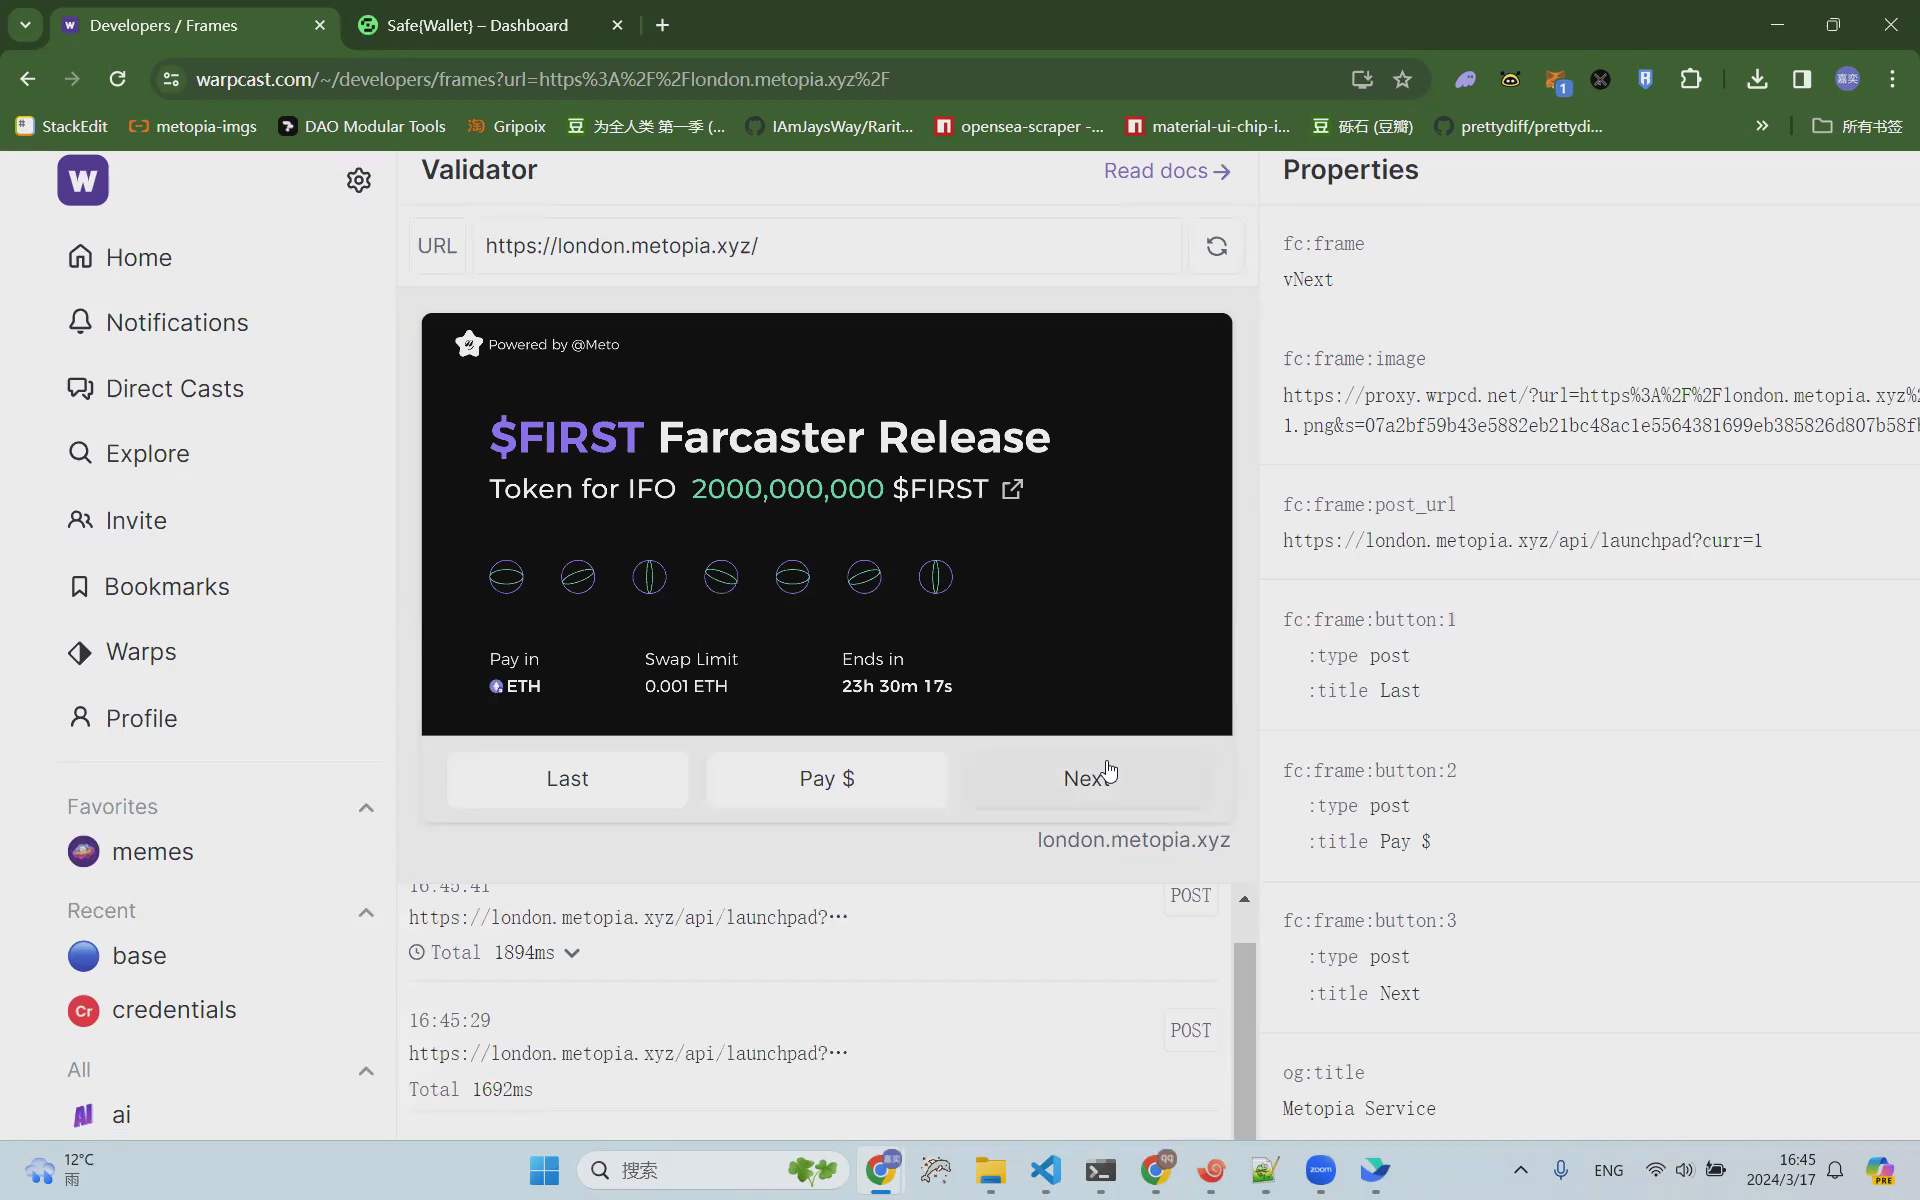Open Bookmarks in sidebar

(x=149, y=586)
